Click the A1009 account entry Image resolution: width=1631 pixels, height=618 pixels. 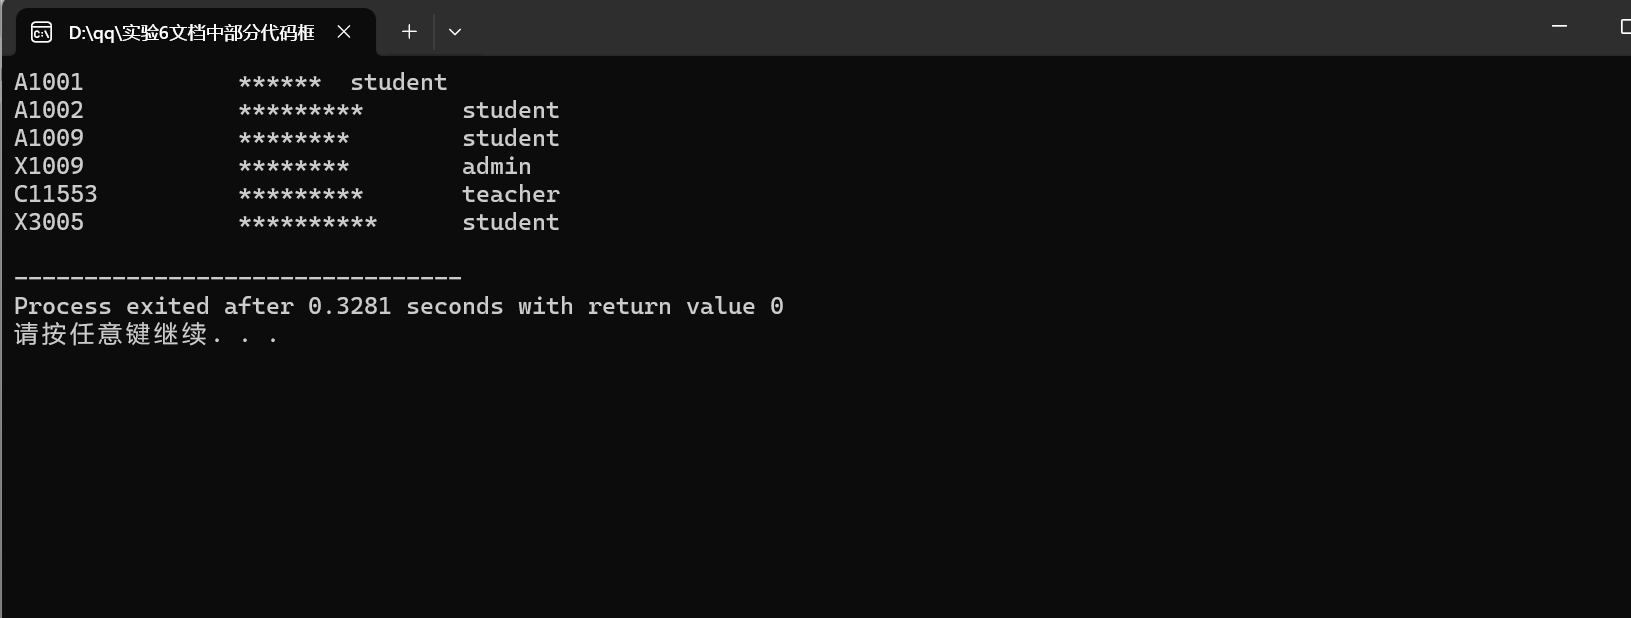(x=49, y=139)
